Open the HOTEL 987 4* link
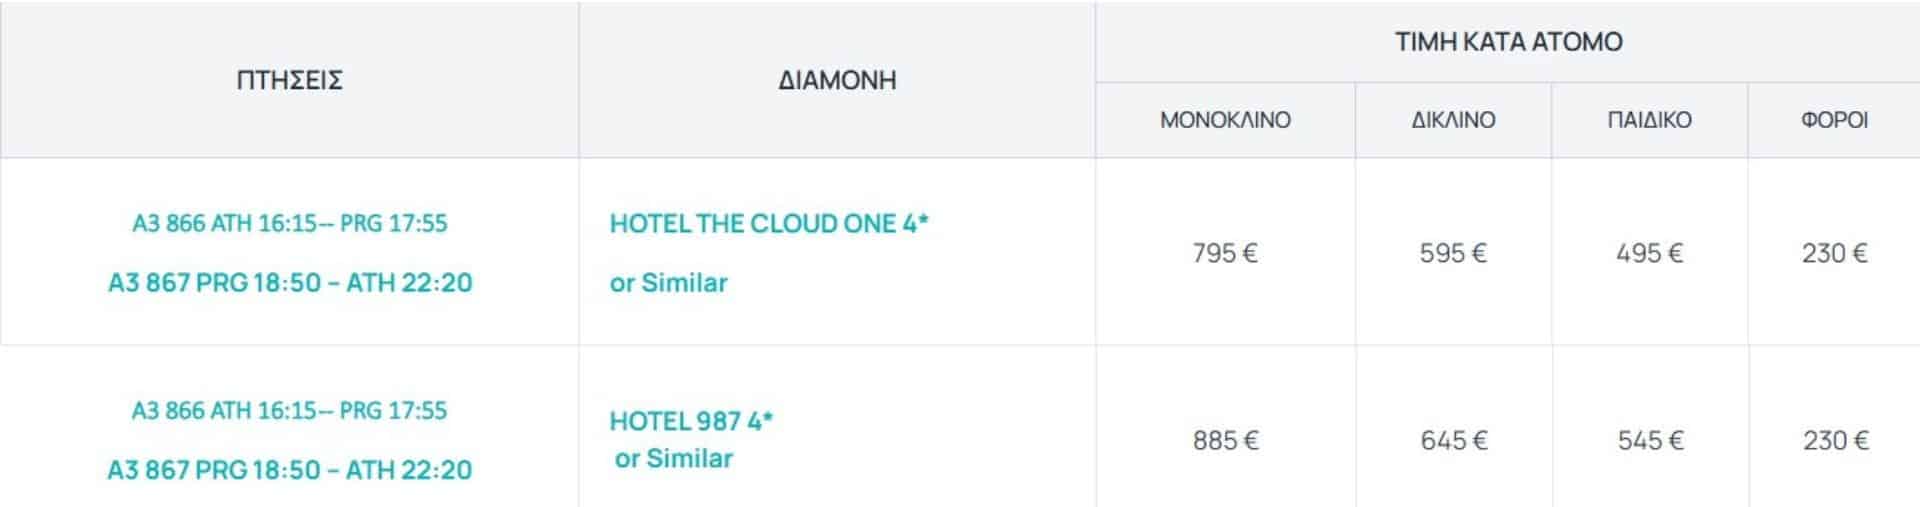The height and width of the screenshot is (507, 1920). pos(691,421)
